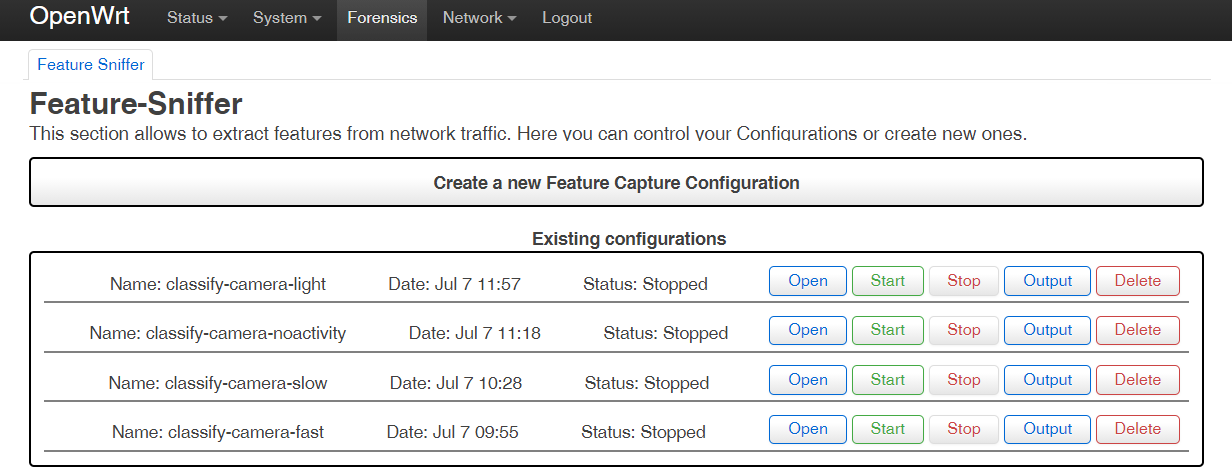Image resolution: width=1232 pixels, height=468 pixels.
Task: Start the classify-camera-noactivity capture
Action: coord(888,330)
